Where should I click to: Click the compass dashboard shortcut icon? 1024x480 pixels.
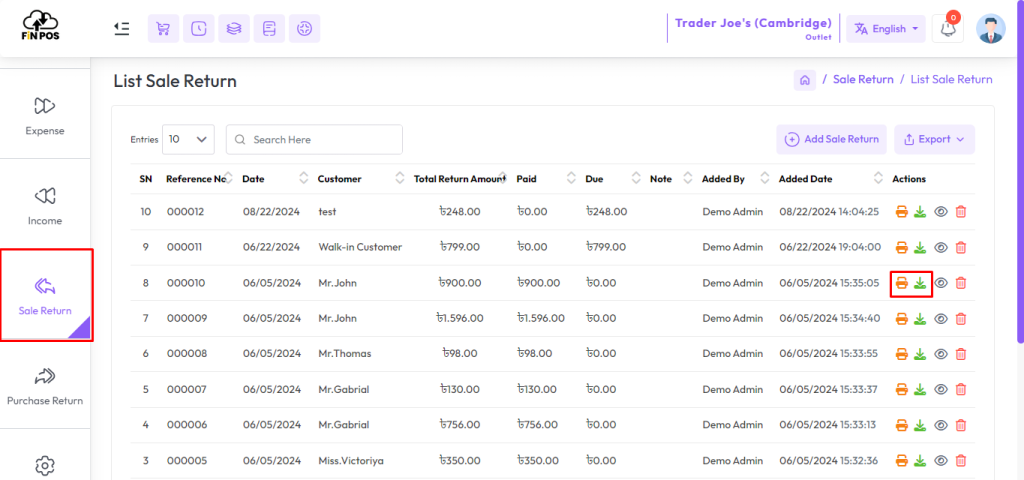[304, 29]
